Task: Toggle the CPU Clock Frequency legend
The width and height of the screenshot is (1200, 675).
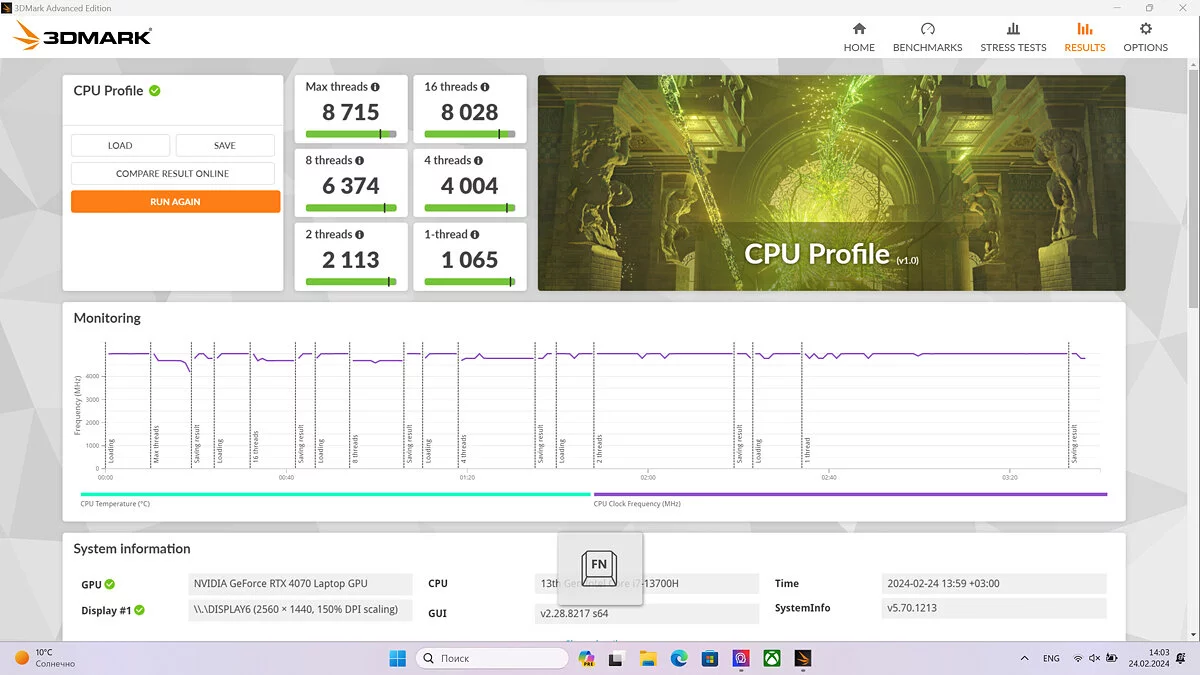Action: pos(637,504)
